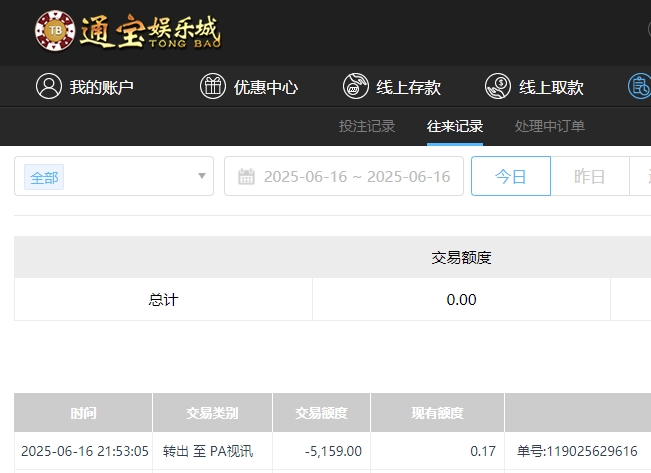
Task: Click the calendar icon in date field
Action: [x=246, y=177]
